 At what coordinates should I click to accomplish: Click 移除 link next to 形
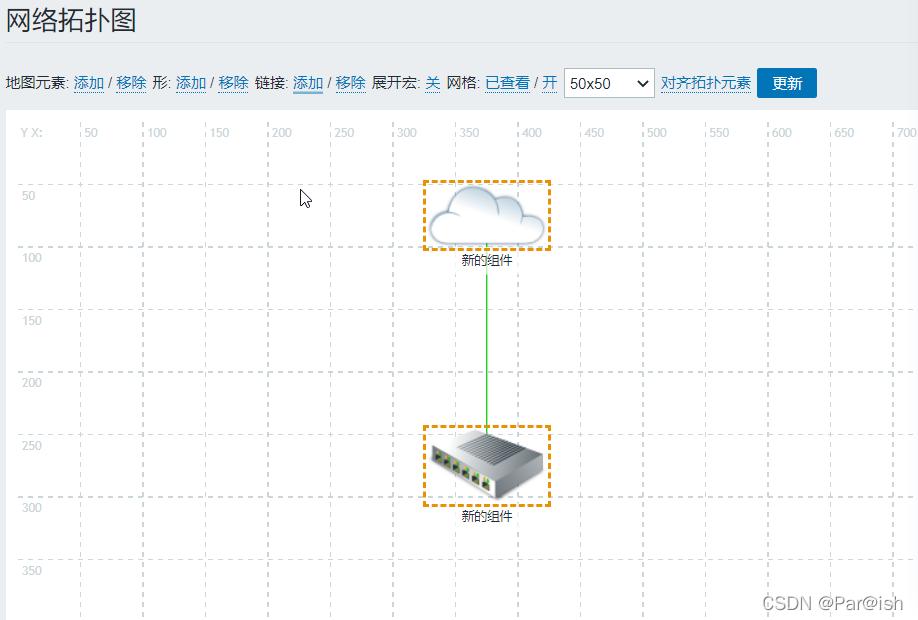[x=233, y=83]
